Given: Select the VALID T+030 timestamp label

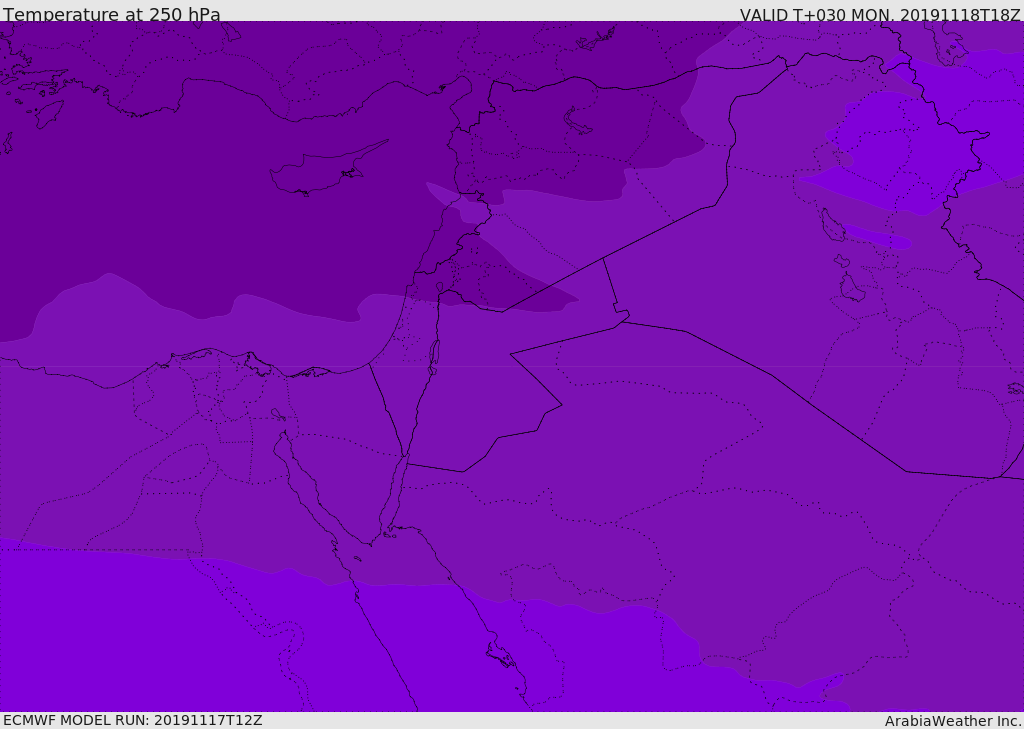Looking at the screenshot, I should point(880,14).
